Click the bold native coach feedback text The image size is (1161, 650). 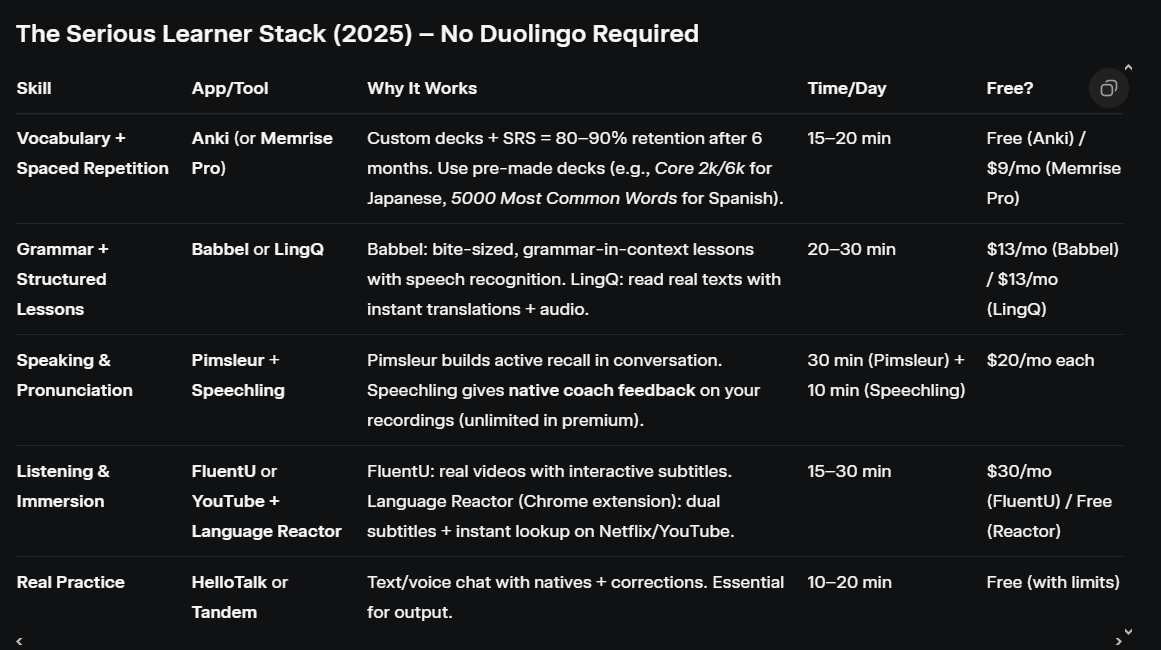coord(602,390)
